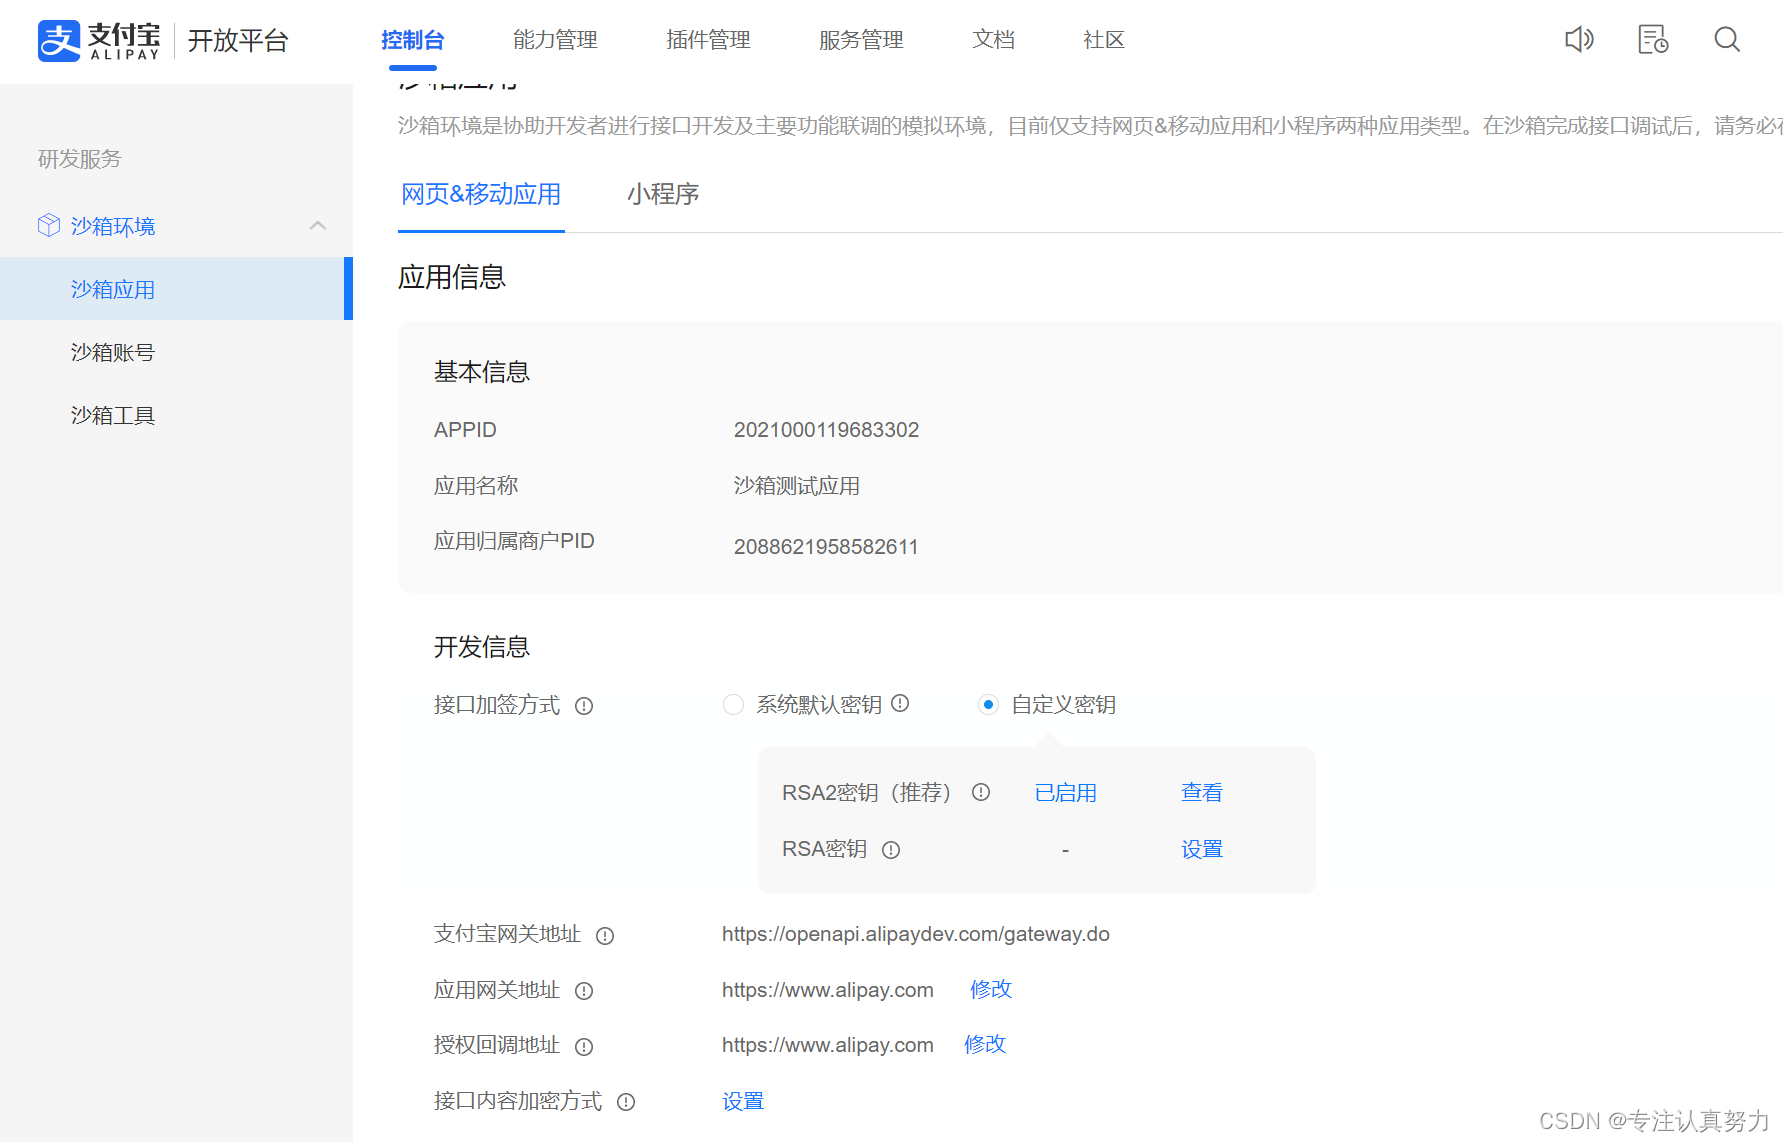Click the merchant PID value 2088621958582611
1783x1142 pixels.
coord(826,547)
